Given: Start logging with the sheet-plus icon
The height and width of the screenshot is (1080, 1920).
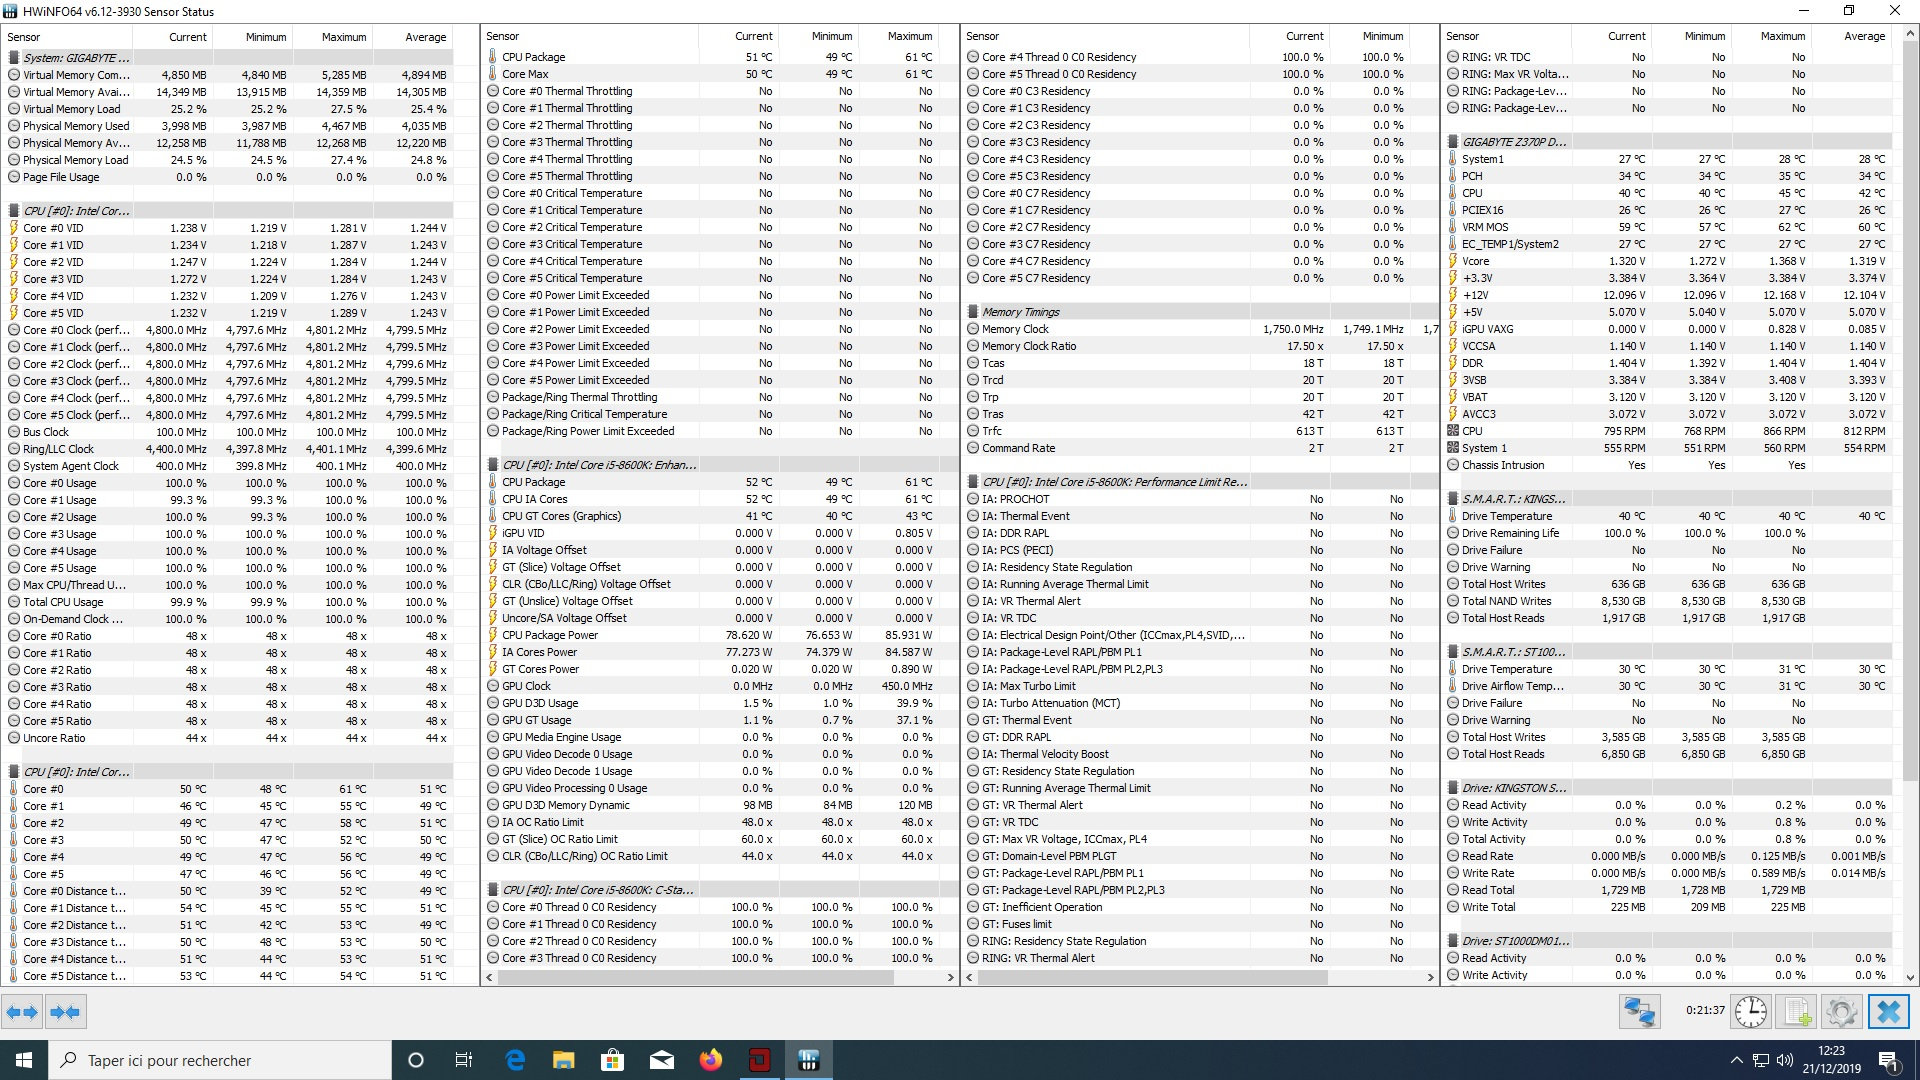Looking at the screenshot, I should click(1798, 1012).
